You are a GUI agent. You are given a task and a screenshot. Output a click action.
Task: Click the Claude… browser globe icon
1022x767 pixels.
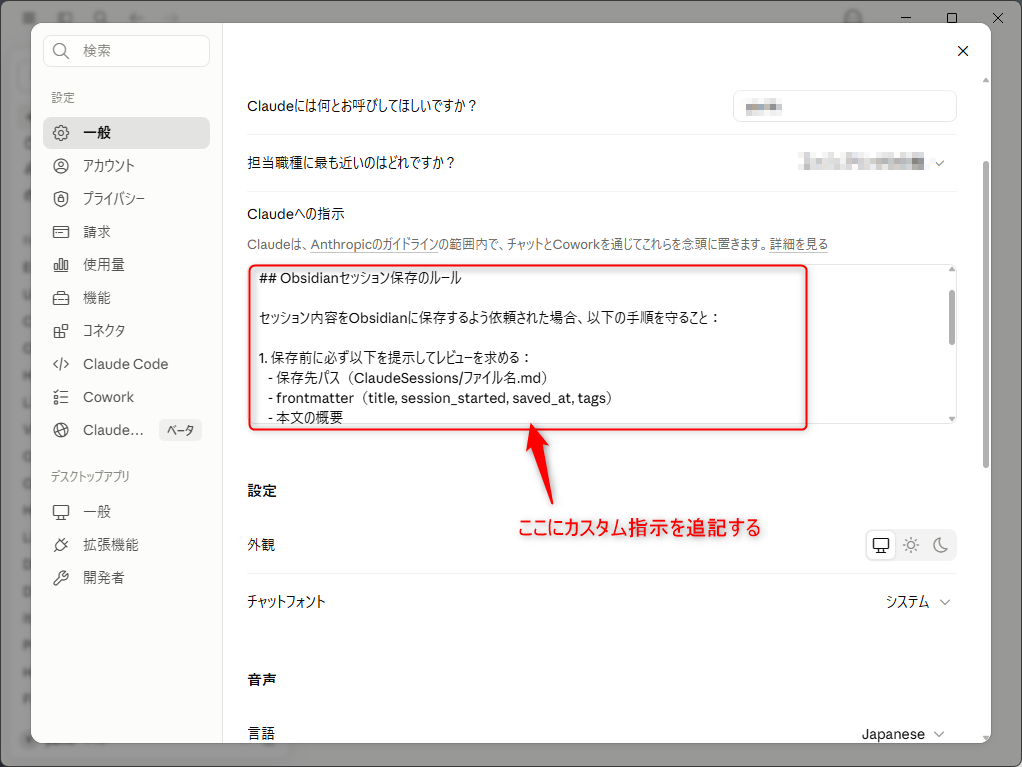[61, 430]
